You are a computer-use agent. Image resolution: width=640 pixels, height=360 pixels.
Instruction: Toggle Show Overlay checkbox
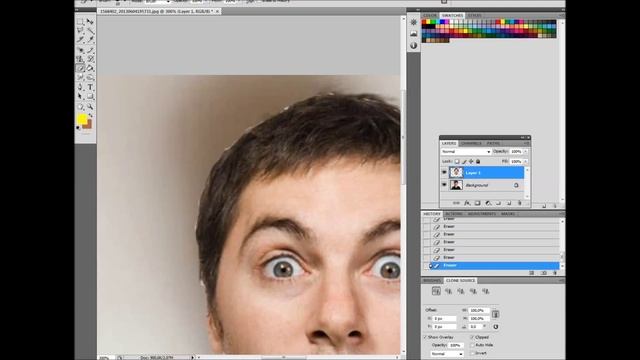[425, 337]
